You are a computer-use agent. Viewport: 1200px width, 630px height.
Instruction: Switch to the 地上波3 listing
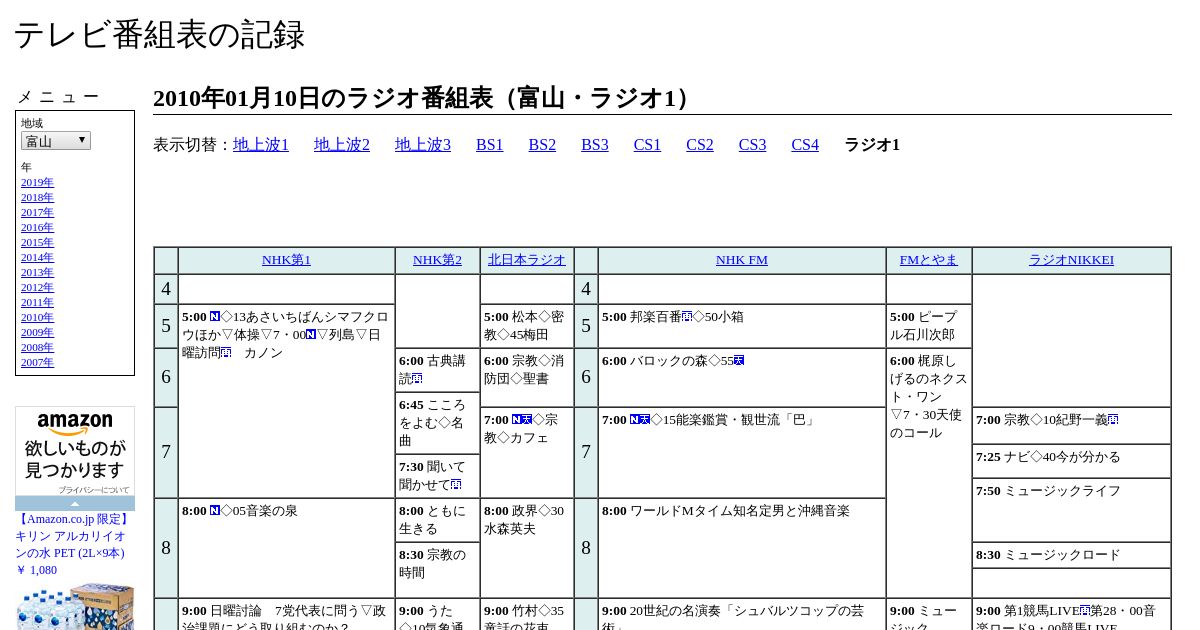click(423, 145)
